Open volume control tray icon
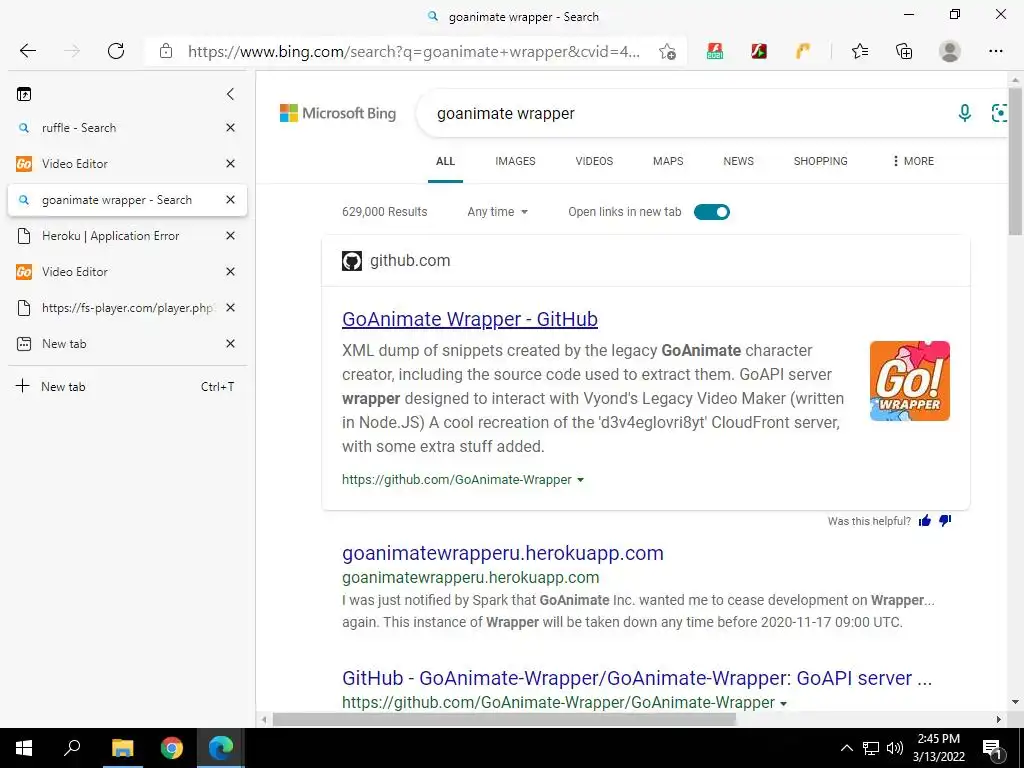 [895, 748]
